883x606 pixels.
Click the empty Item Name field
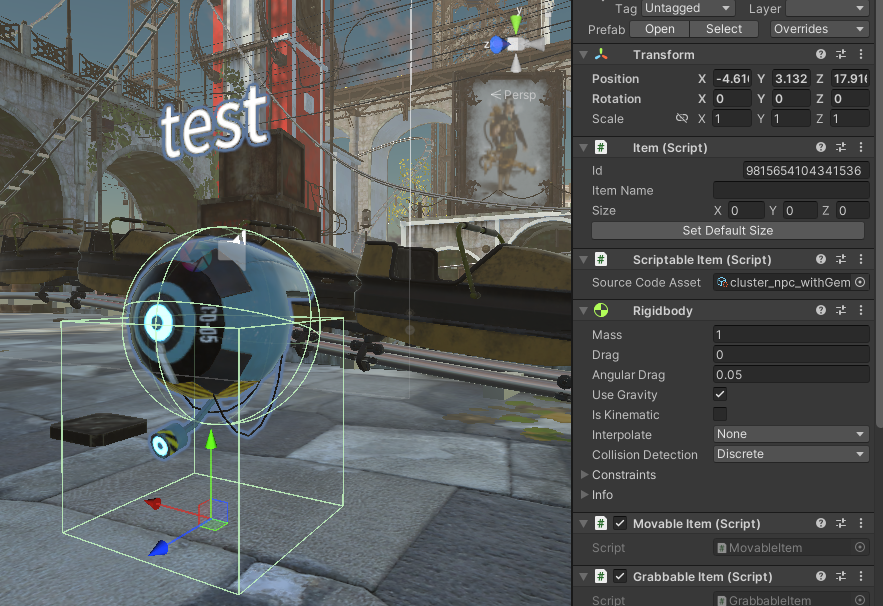click(x=791, y=190)
